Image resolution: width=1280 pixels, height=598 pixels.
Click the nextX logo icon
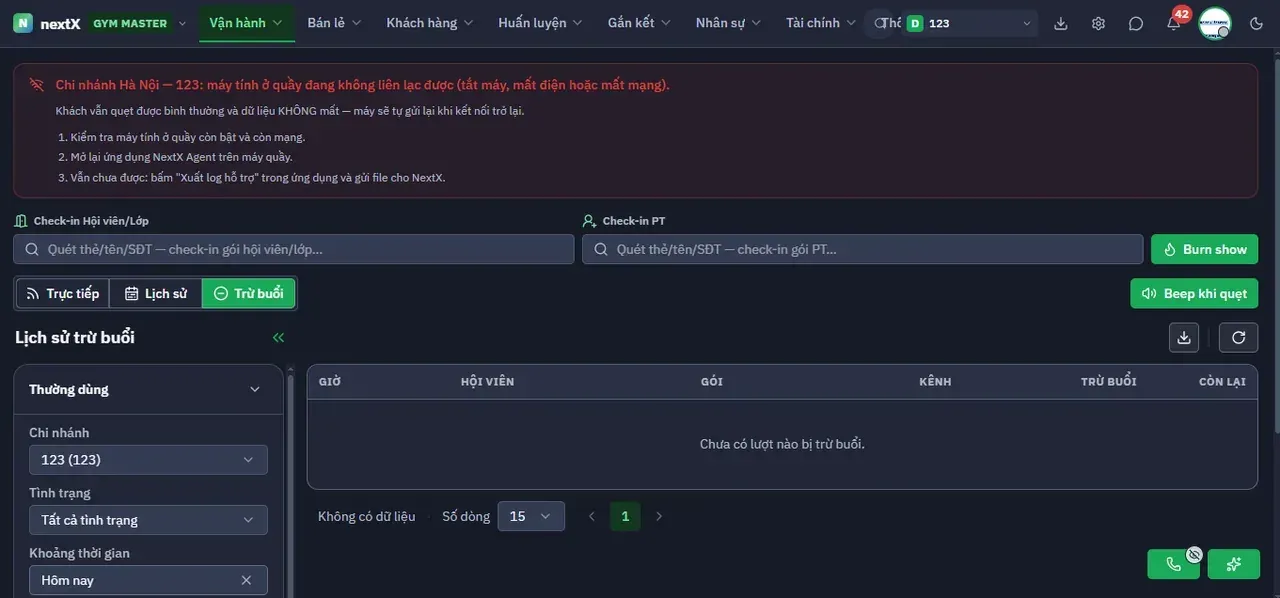click(23, 23)
